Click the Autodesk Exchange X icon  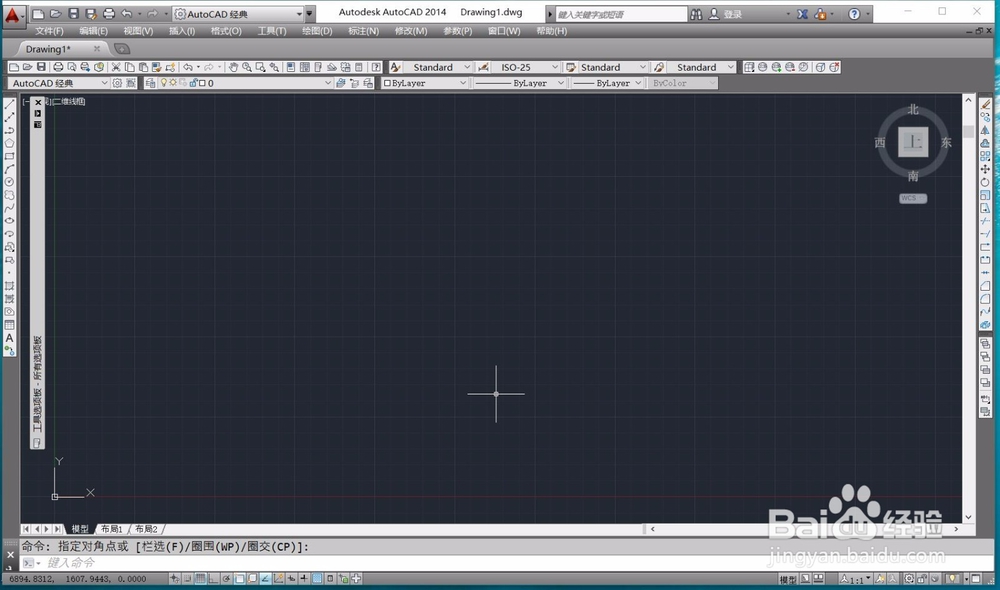[x=802, y=13]
